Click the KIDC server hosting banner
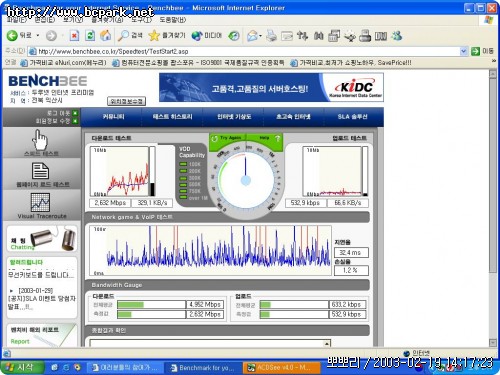 tap(271, 87)
